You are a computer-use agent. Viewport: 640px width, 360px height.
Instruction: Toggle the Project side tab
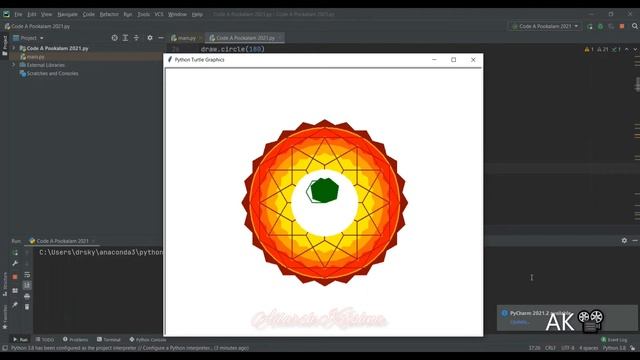tap(5, 46)
